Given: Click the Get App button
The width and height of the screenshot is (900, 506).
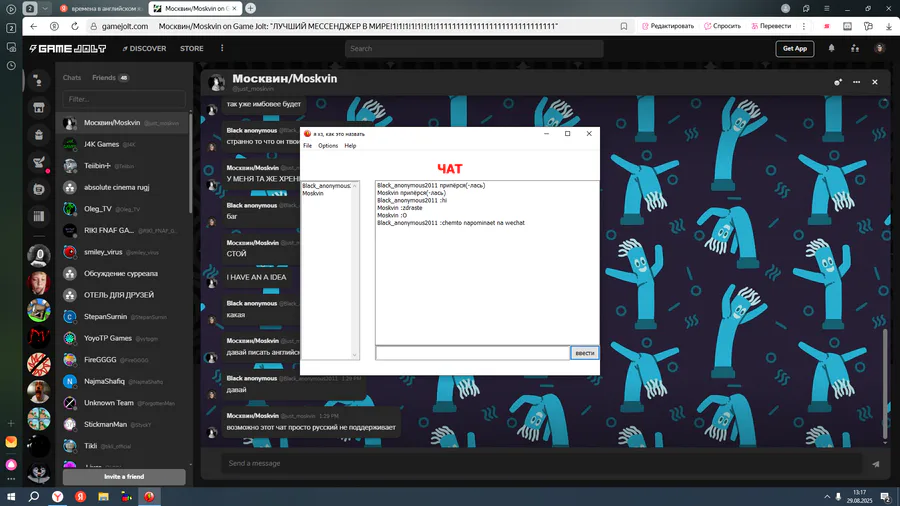Looking at the screenshot, I should [794, 49].
